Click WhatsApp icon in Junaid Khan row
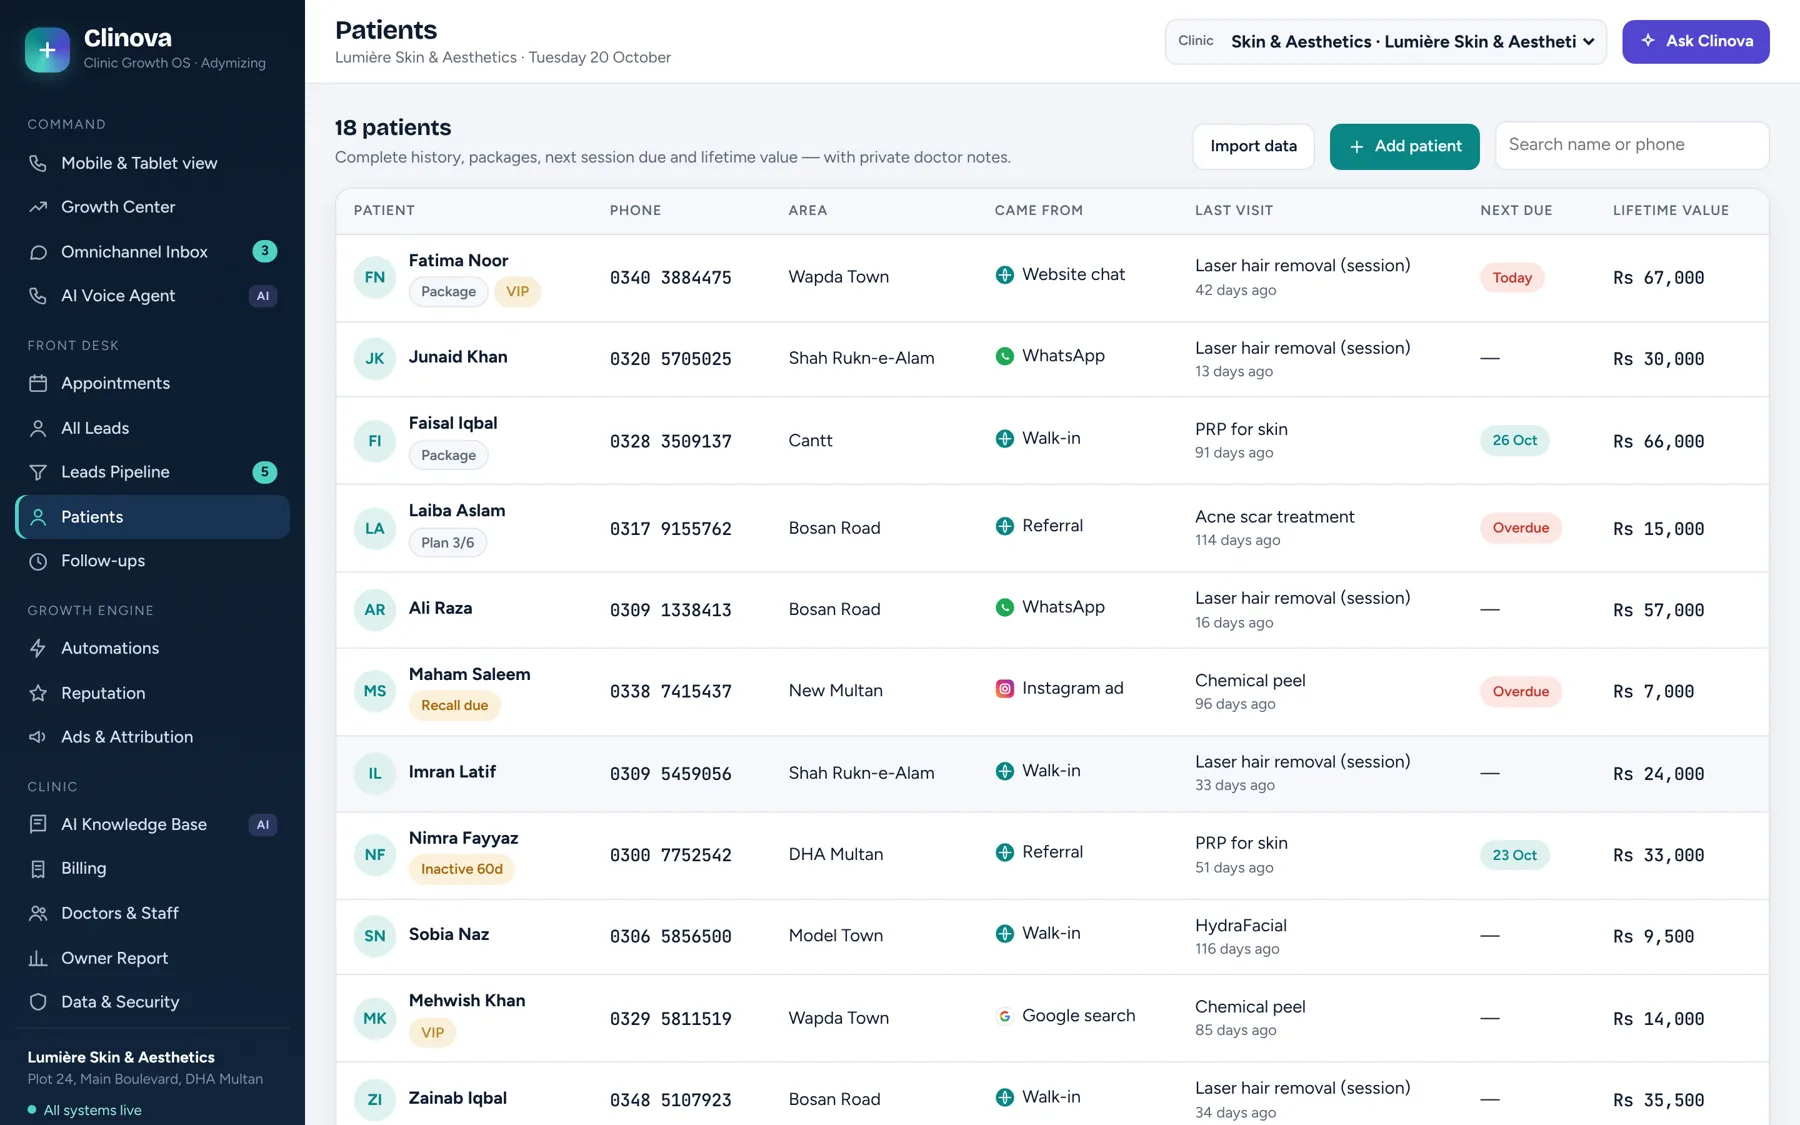This screenshot has height=1125, width=1800. [x=1004, y=356]
